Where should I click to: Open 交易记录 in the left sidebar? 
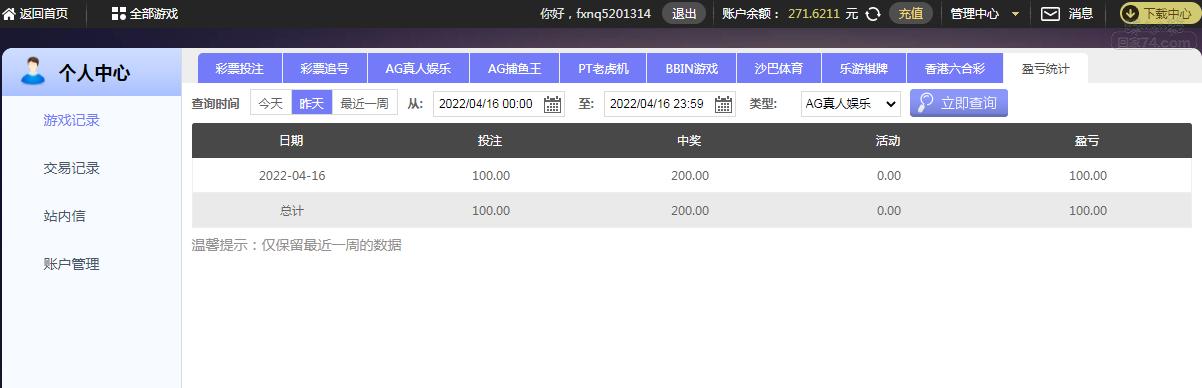click(72, 168)
